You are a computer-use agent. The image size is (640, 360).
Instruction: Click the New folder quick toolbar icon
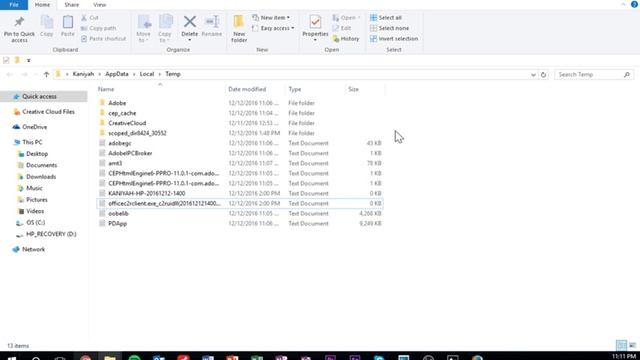[x=17, y=60]
